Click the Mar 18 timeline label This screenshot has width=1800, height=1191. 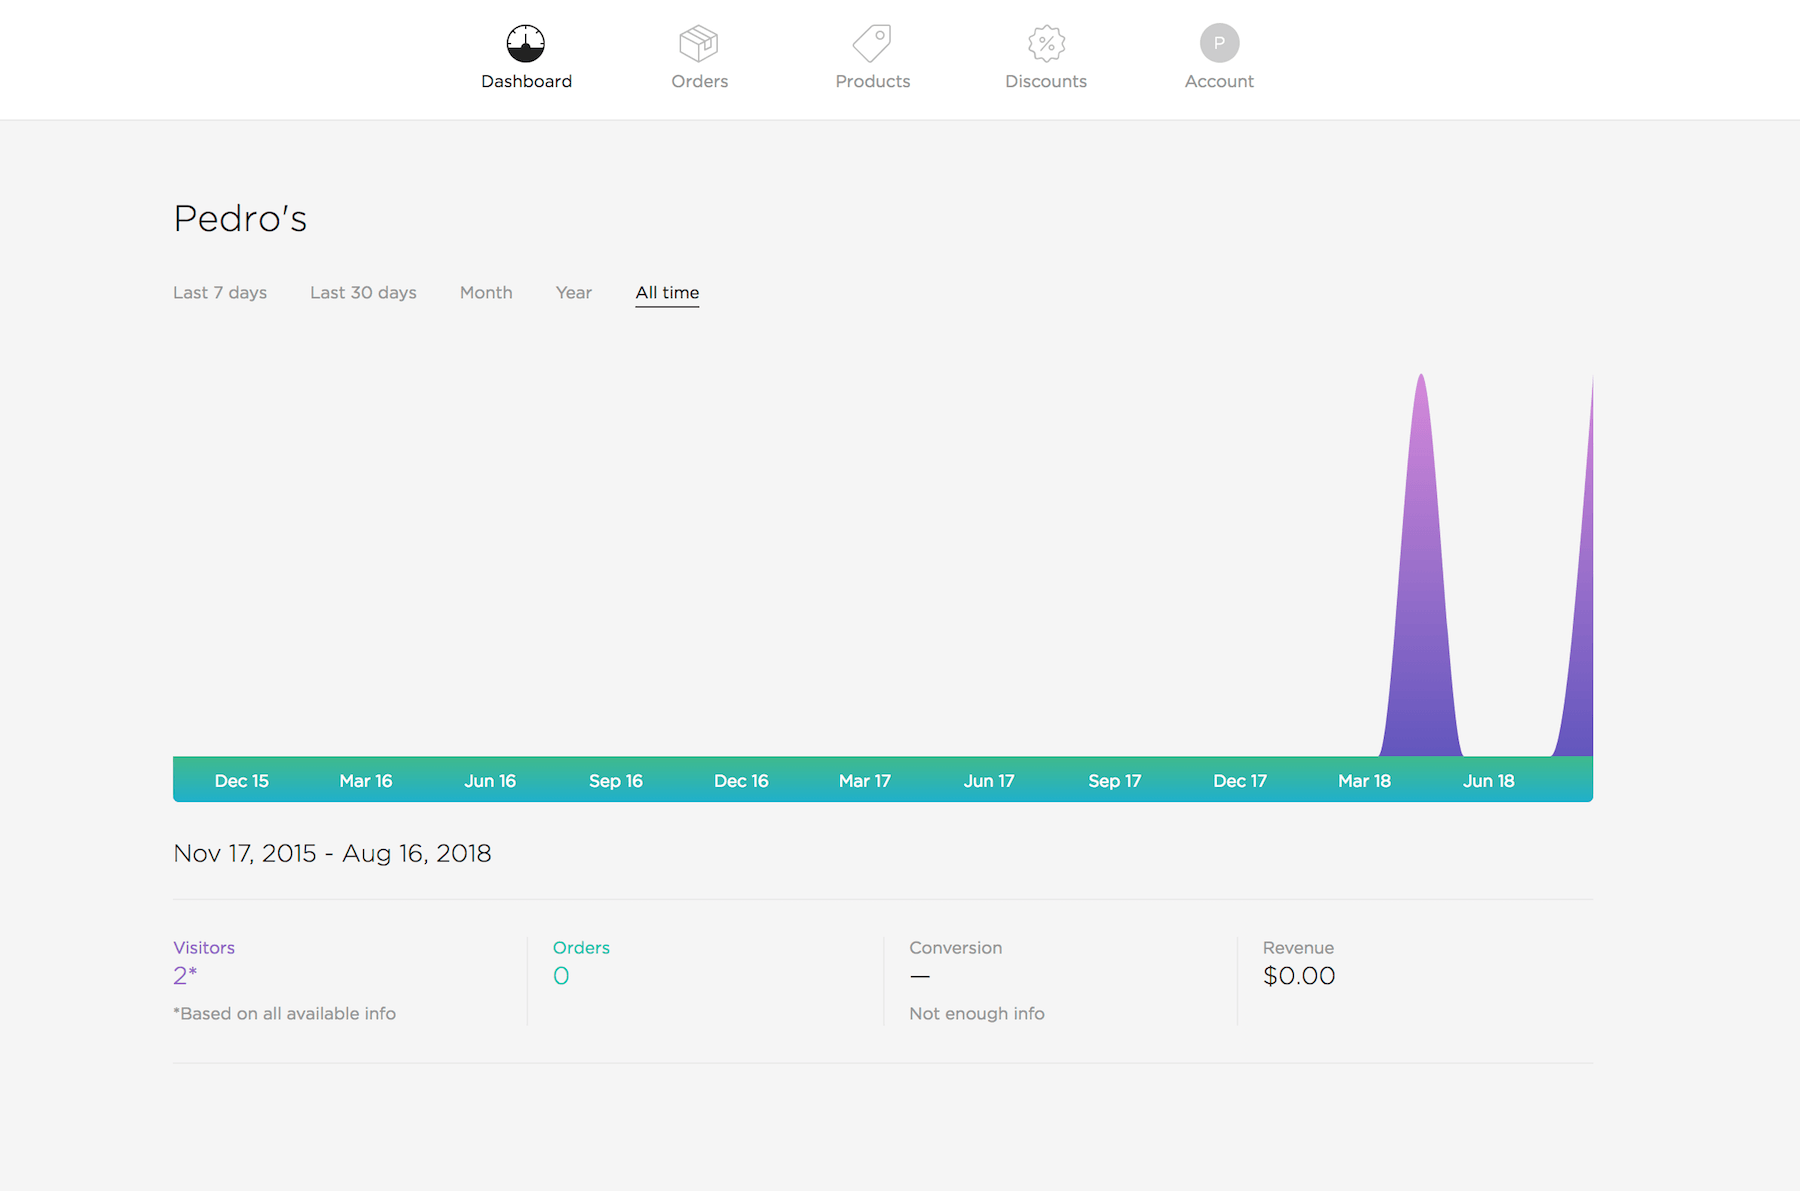(x=1364, y=781)
